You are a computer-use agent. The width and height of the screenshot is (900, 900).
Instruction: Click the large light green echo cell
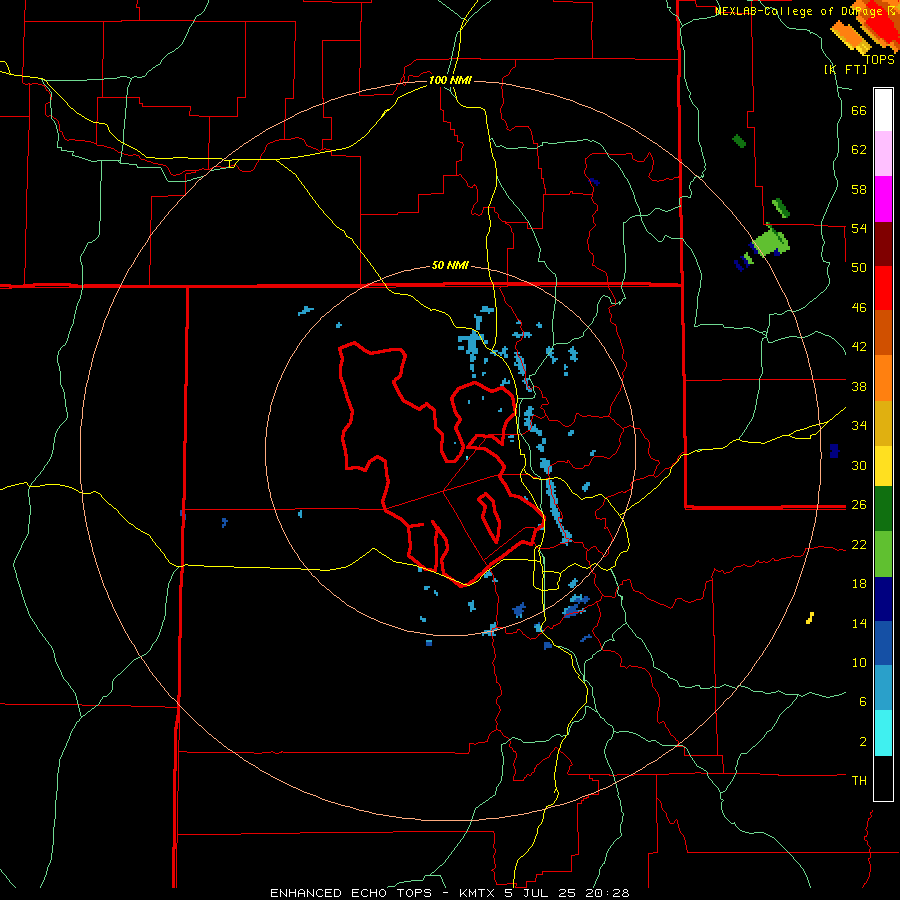tap(771, 241)
